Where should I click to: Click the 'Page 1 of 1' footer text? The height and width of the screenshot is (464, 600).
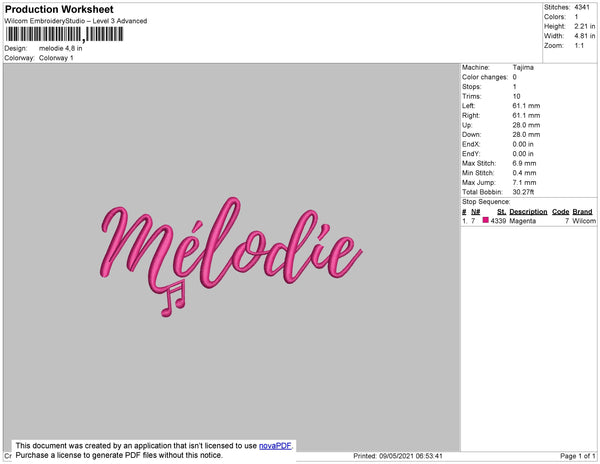pos(577,456)
